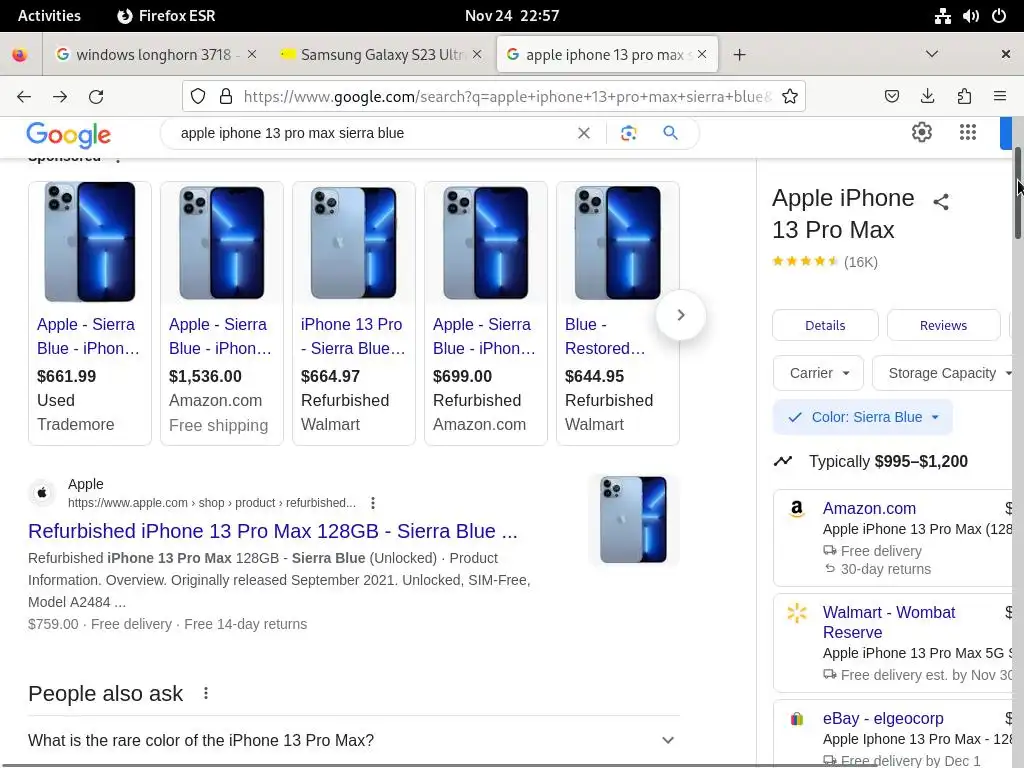Screen dimensions: 1024x768
Task: Open the shield tracking protection icon
Action: click(x=198, y=97)
